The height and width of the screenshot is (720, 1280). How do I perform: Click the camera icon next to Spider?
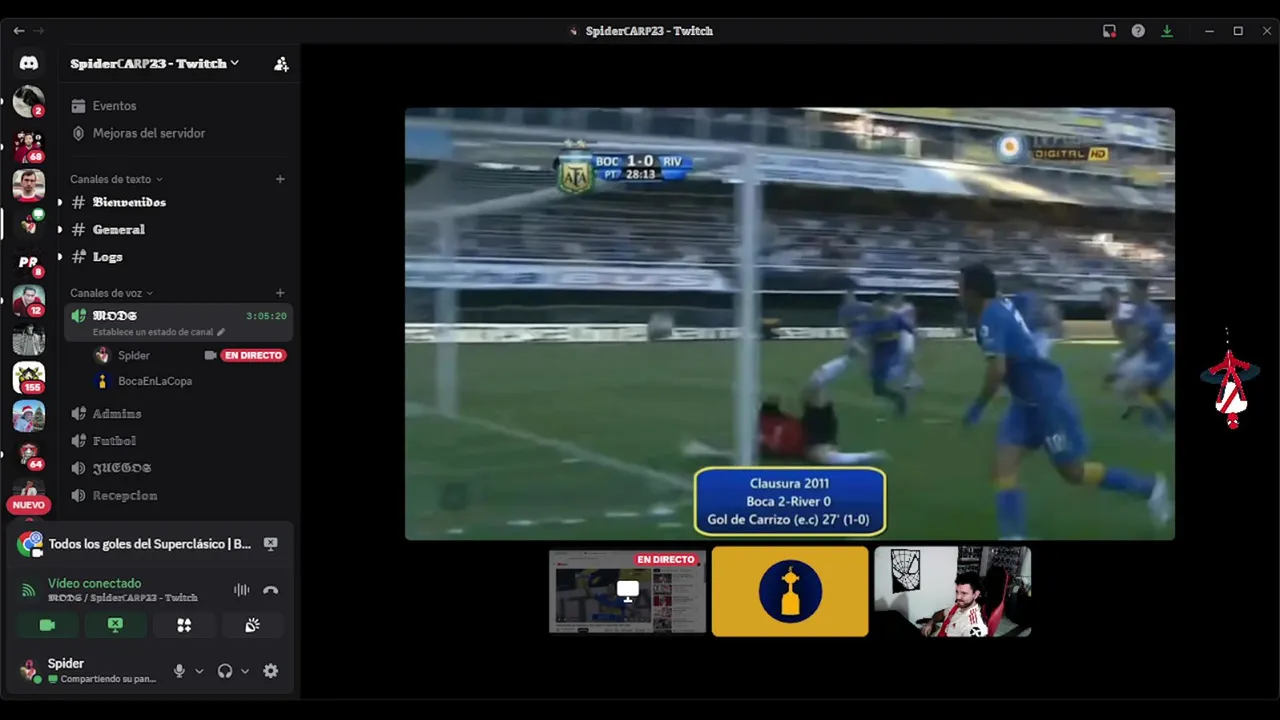[x=210, y=355]
